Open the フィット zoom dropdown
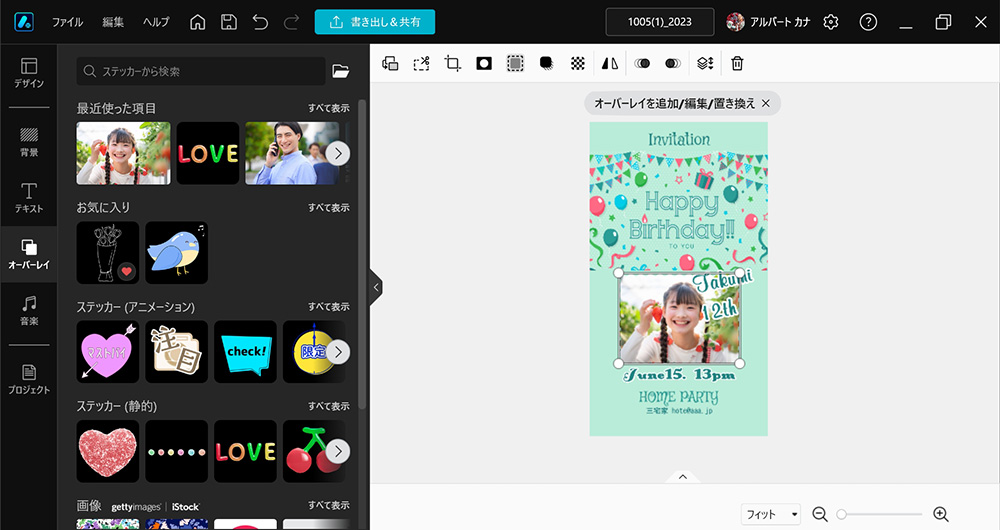The height and width of the screenshot is (530, 1000). (771, 514)
